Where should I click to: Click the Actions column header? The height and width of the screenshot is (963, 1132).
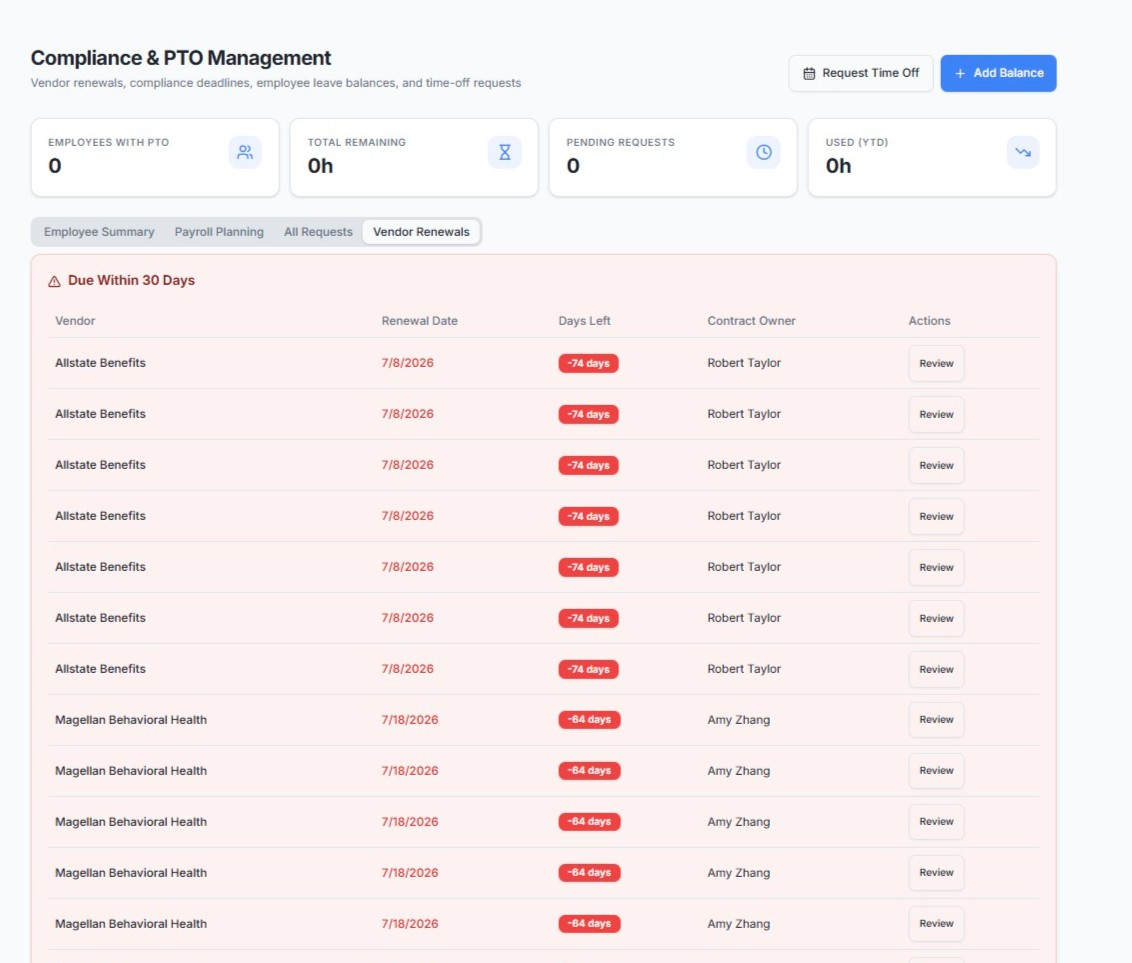pyautogui.click(x=929, y=321)
